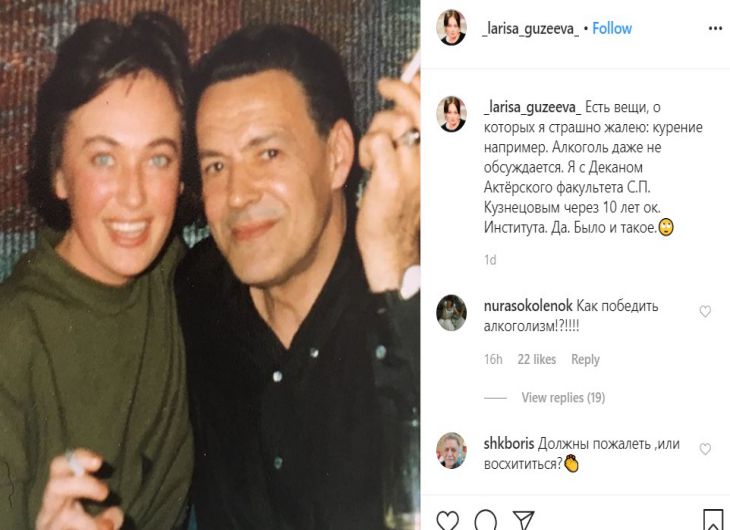Like shkboris's comment with small heart
730x530 pixels.
click(x=705, y=450)
